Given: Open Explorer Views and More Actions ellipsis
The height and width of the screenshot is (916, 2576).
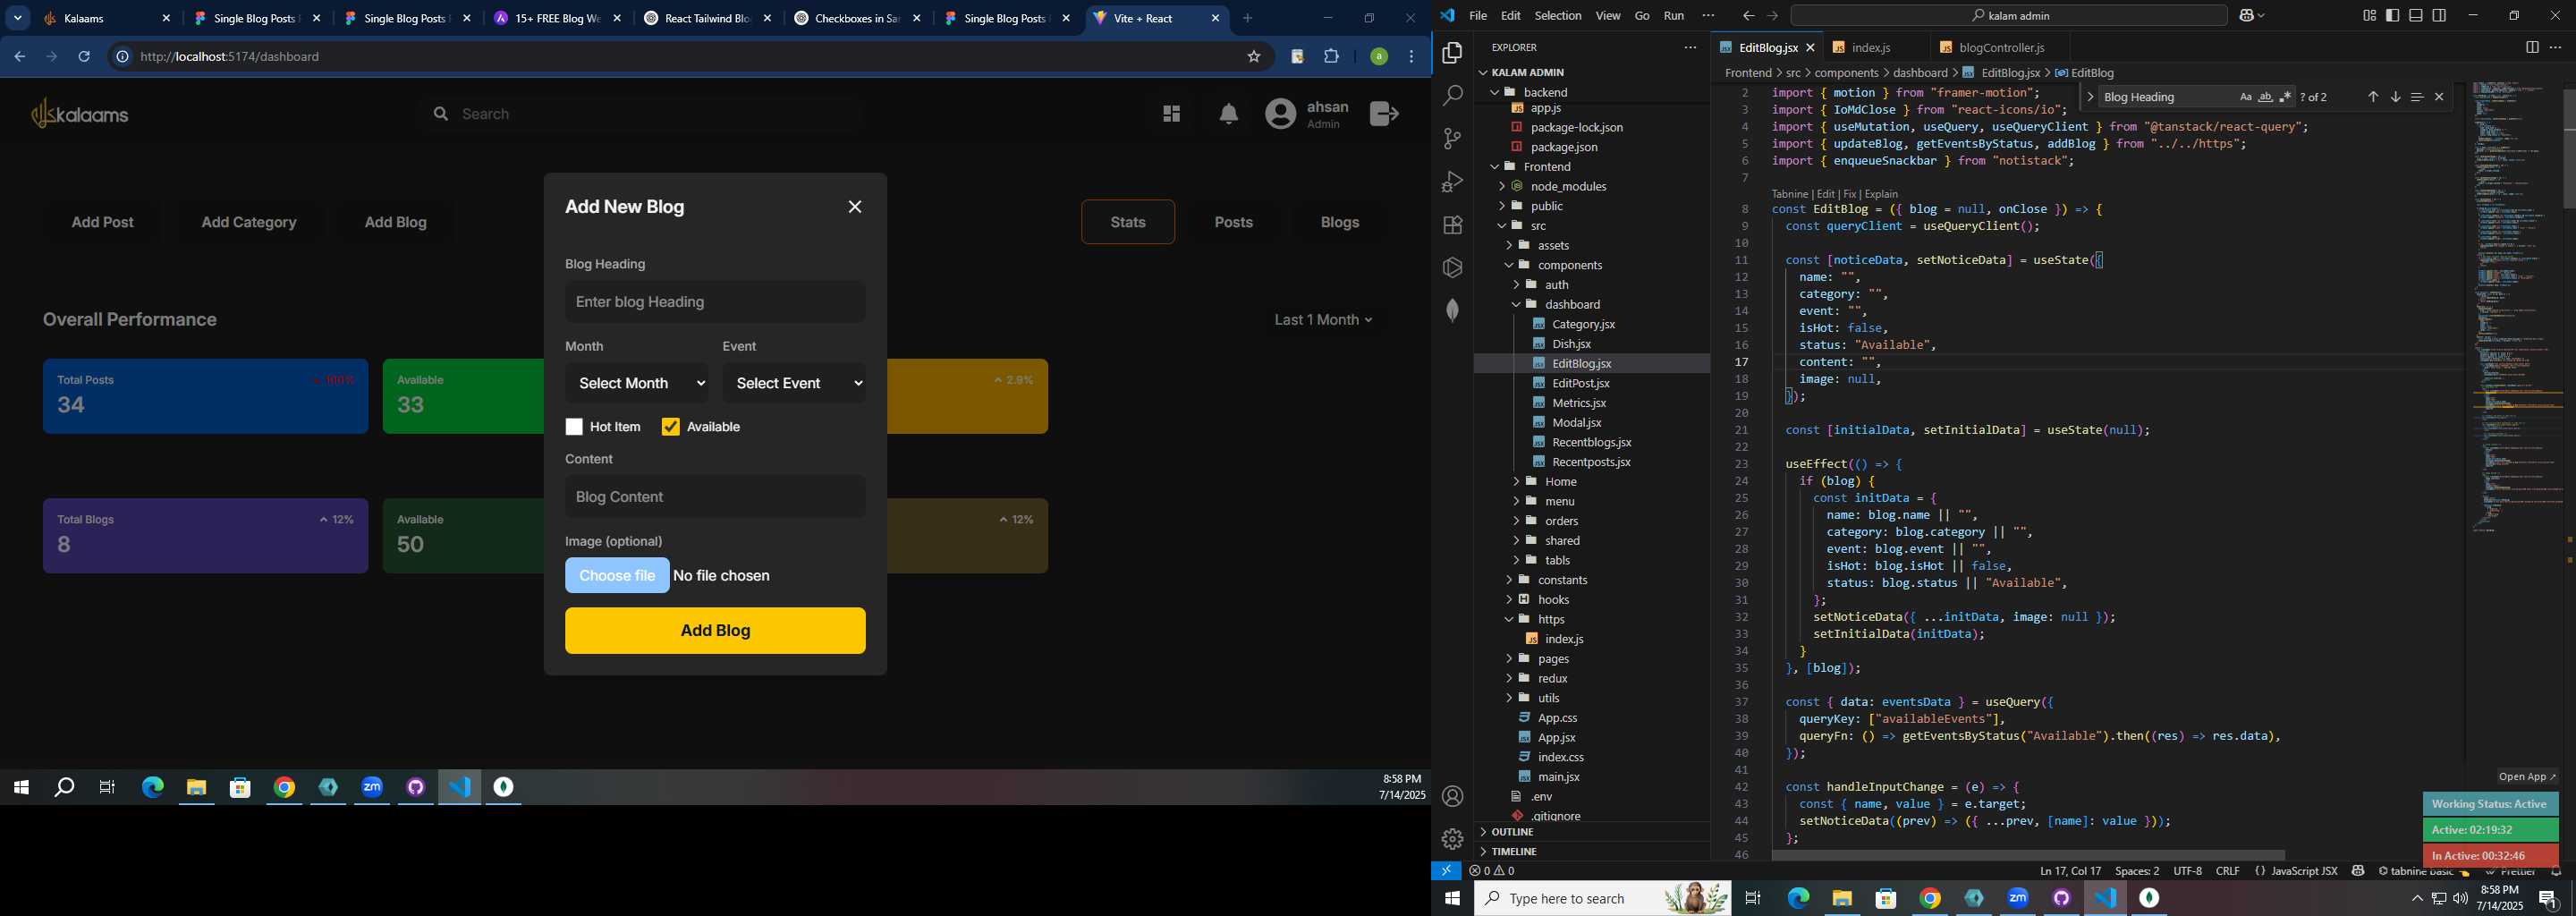Looking at the screenshot, I should pyautogui.click(x=1690, y=47).
